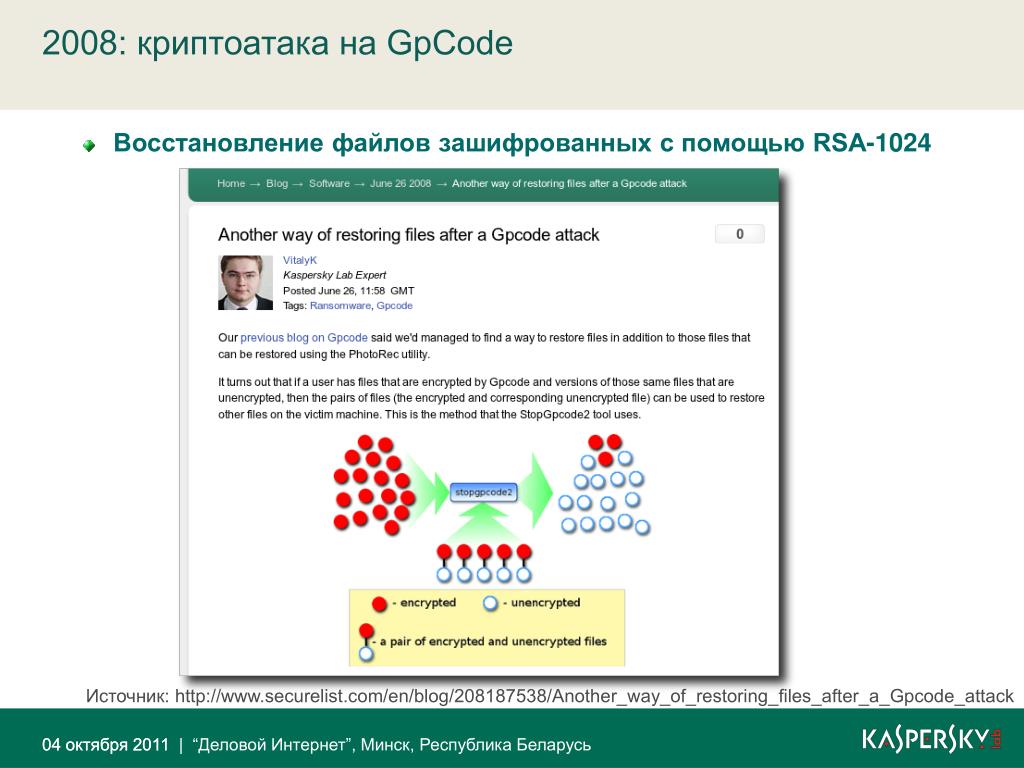Click the green diamond bullet icon

tap(89, 145)
